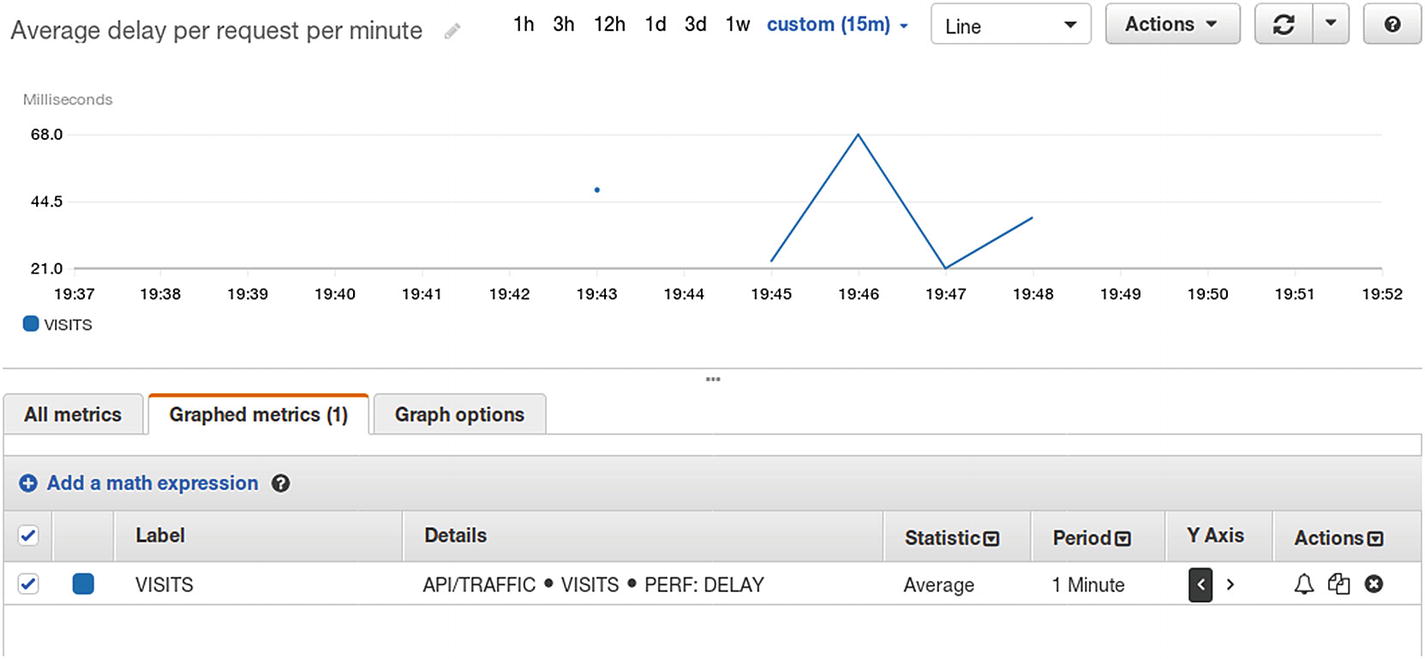Open the auto-refresh options arrow
The height and width of the screenshot is (659, 1425).
[1329, 25]
